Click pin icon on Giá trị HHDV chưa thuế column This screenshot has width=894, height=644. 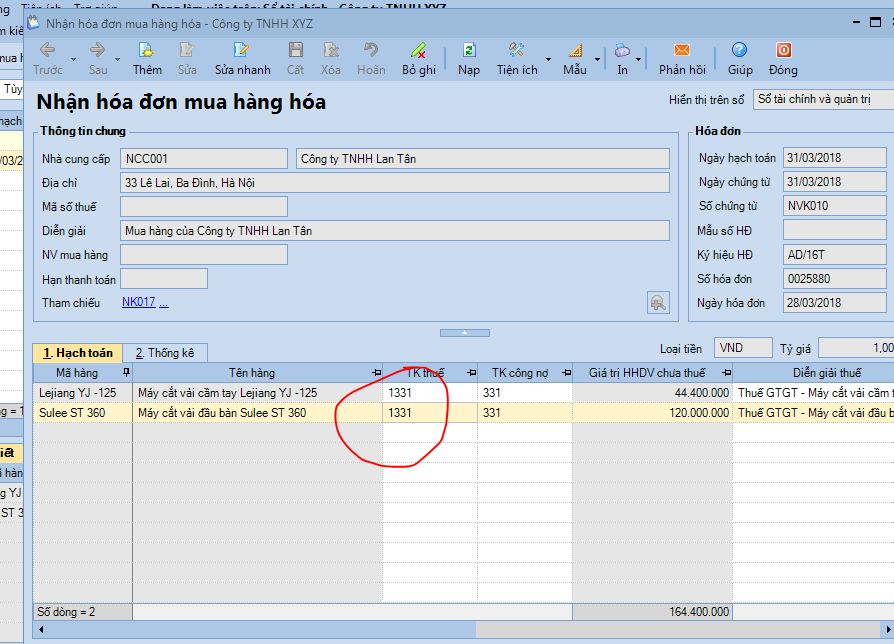[x=726, y=373]
